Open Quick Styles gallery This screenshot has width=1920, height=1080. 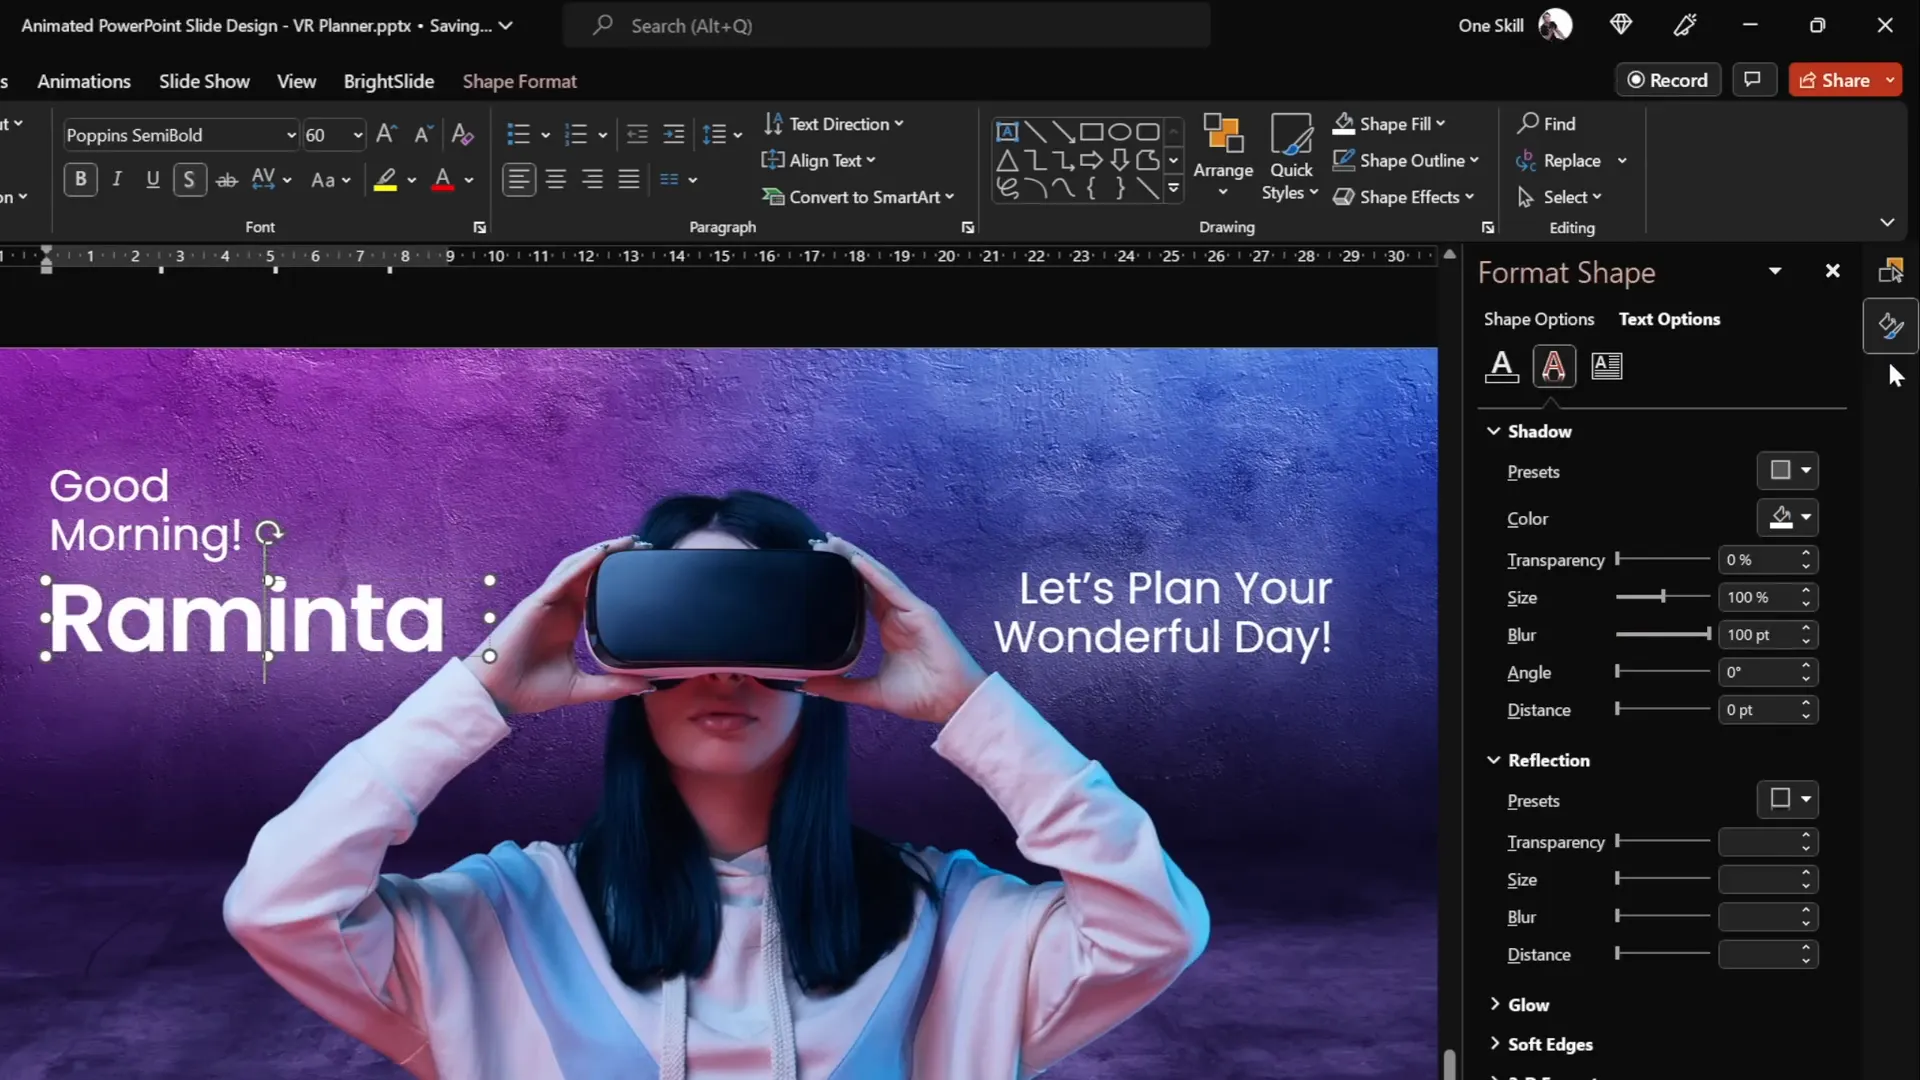(x=1290, y=156)
